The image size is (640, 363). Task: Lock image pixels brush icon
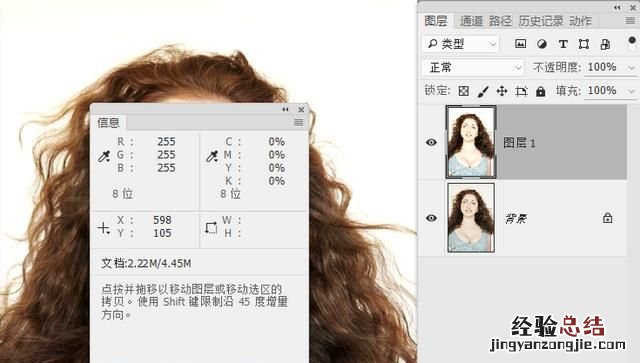[483, 91]
